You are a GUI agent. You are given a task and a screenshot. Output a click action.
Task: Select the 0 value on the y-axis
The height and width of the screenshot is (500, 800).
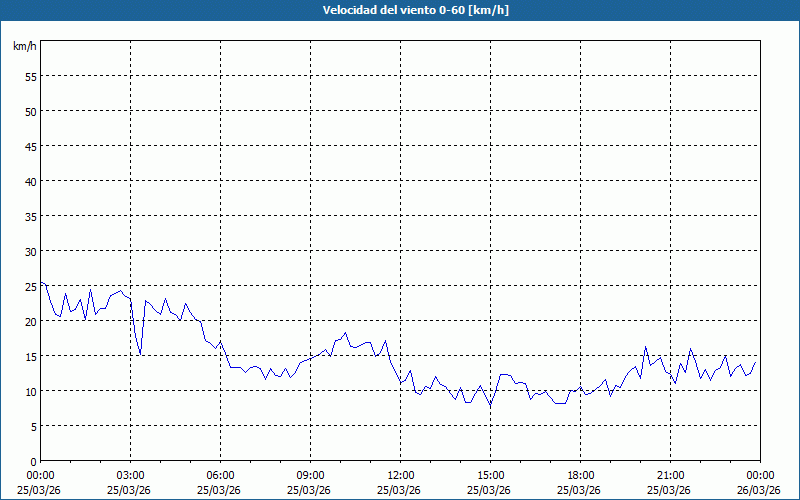coord(33,461)
